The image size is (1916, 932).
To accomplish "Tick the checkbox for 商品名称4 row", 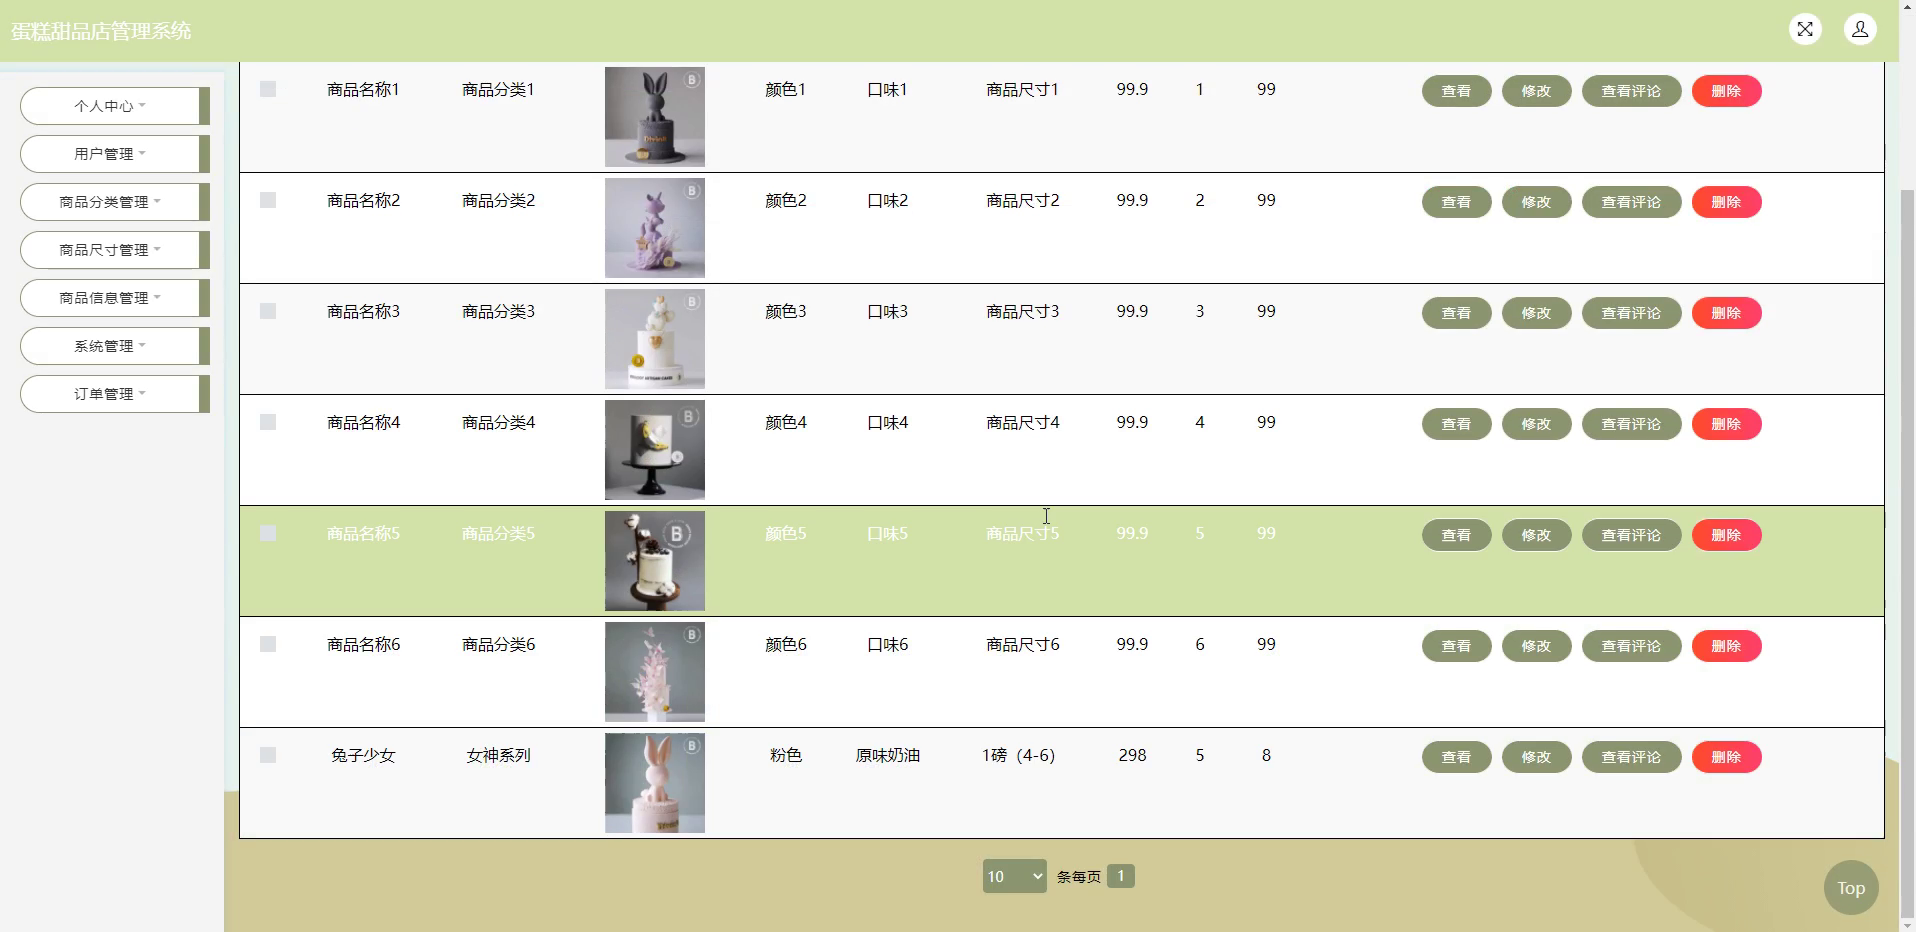I will (268, 422).
